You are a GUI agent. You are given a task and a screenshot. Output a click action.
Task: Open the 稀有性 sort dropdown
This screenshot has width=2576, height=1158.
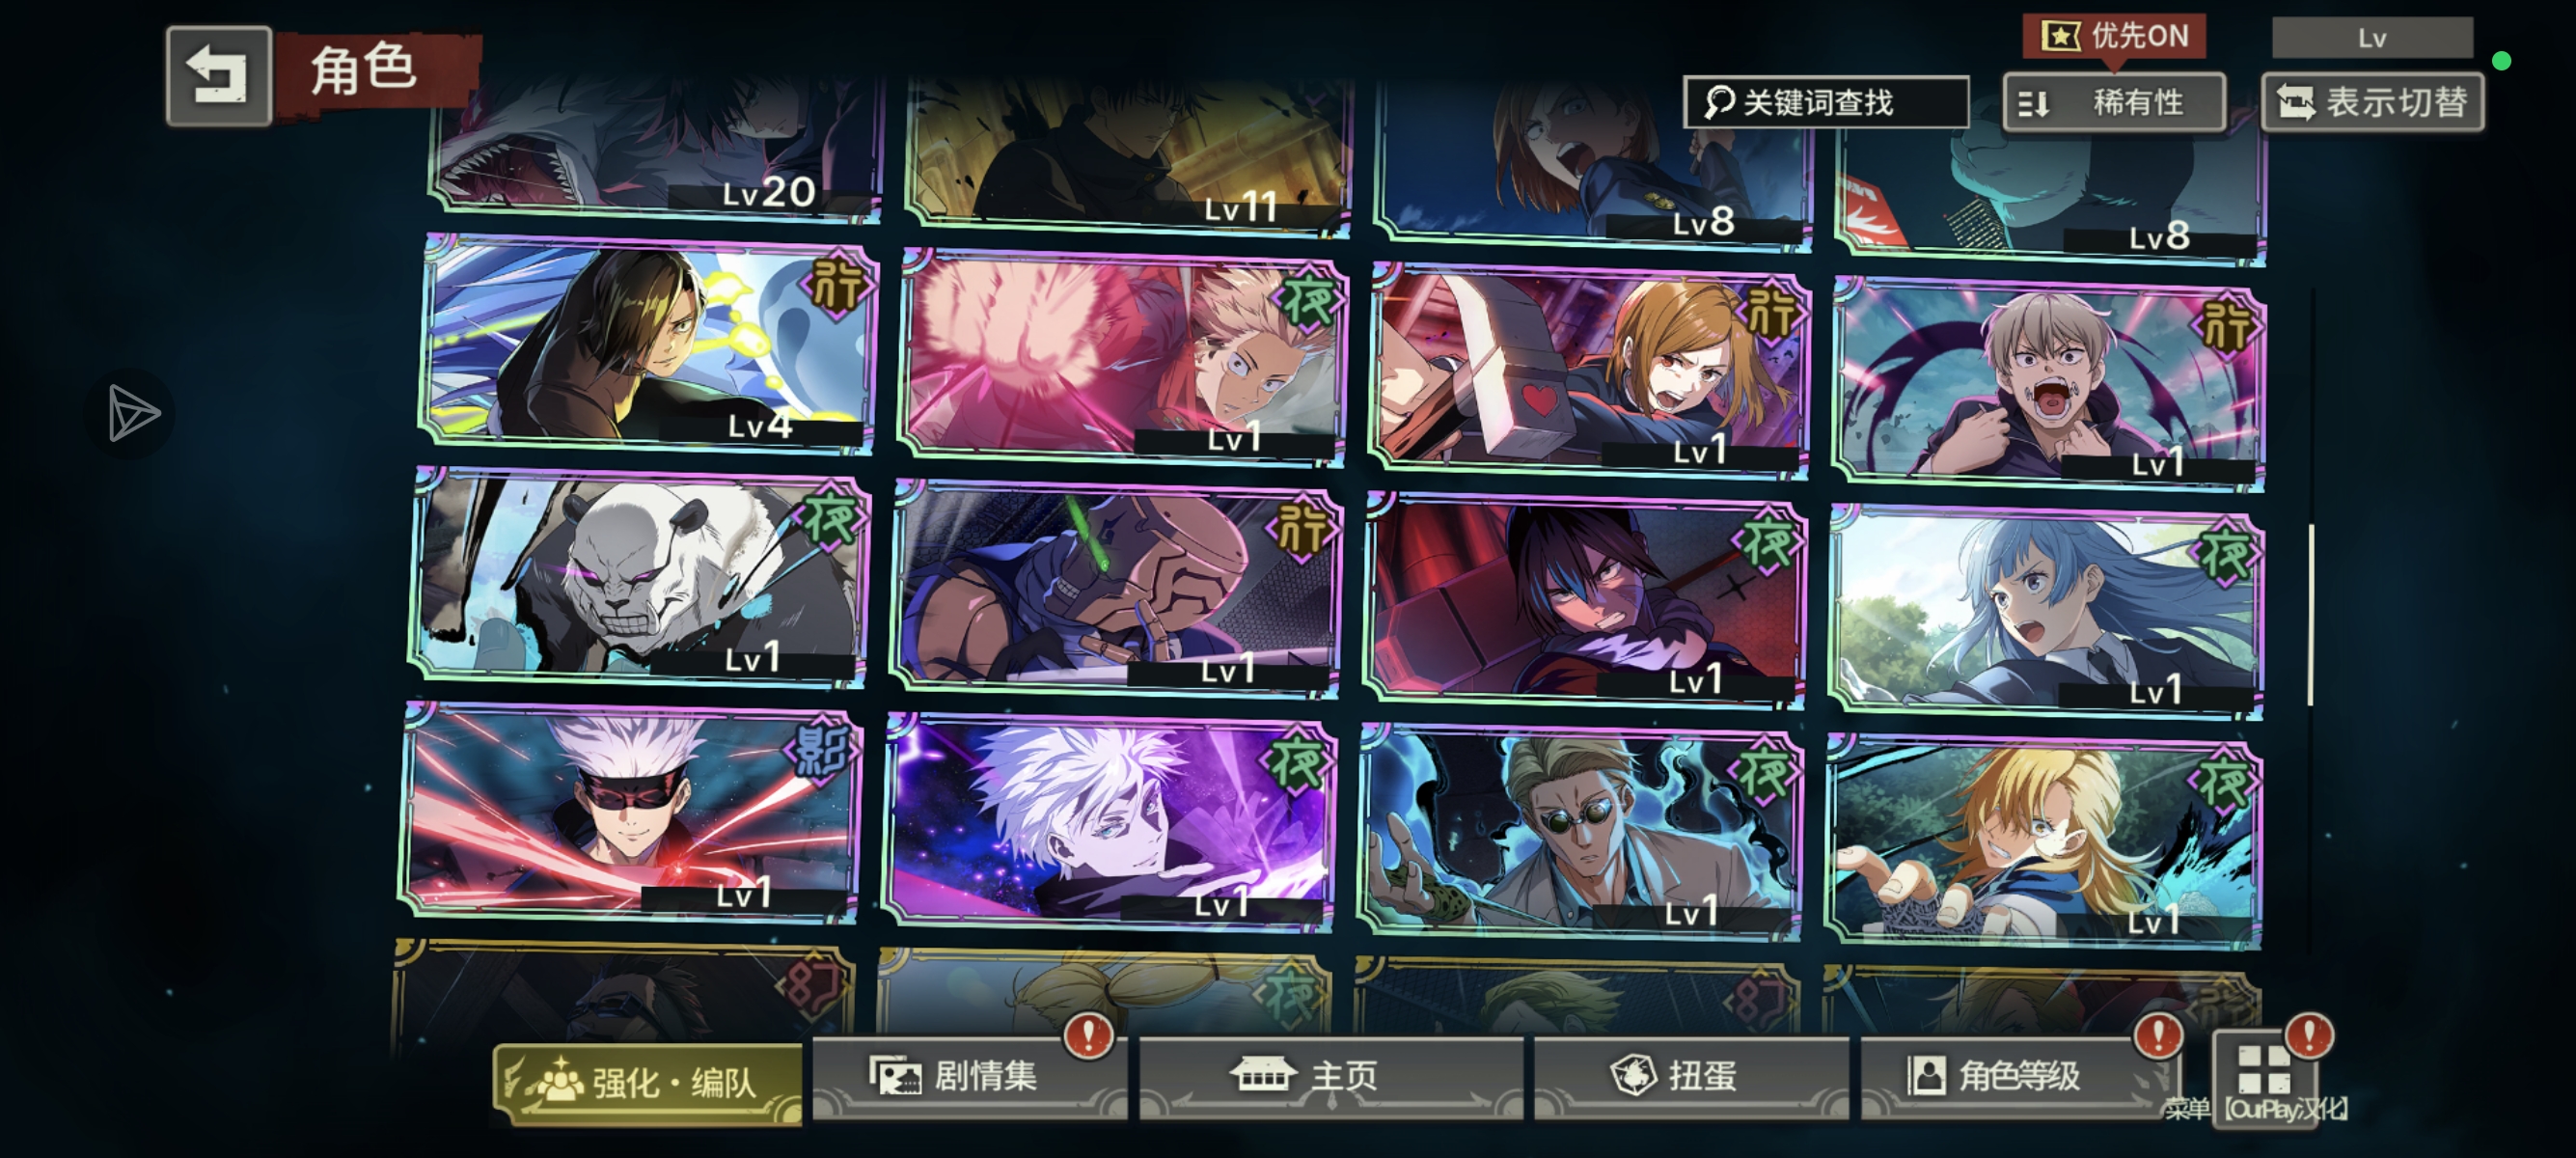[x=2115, y=103]
